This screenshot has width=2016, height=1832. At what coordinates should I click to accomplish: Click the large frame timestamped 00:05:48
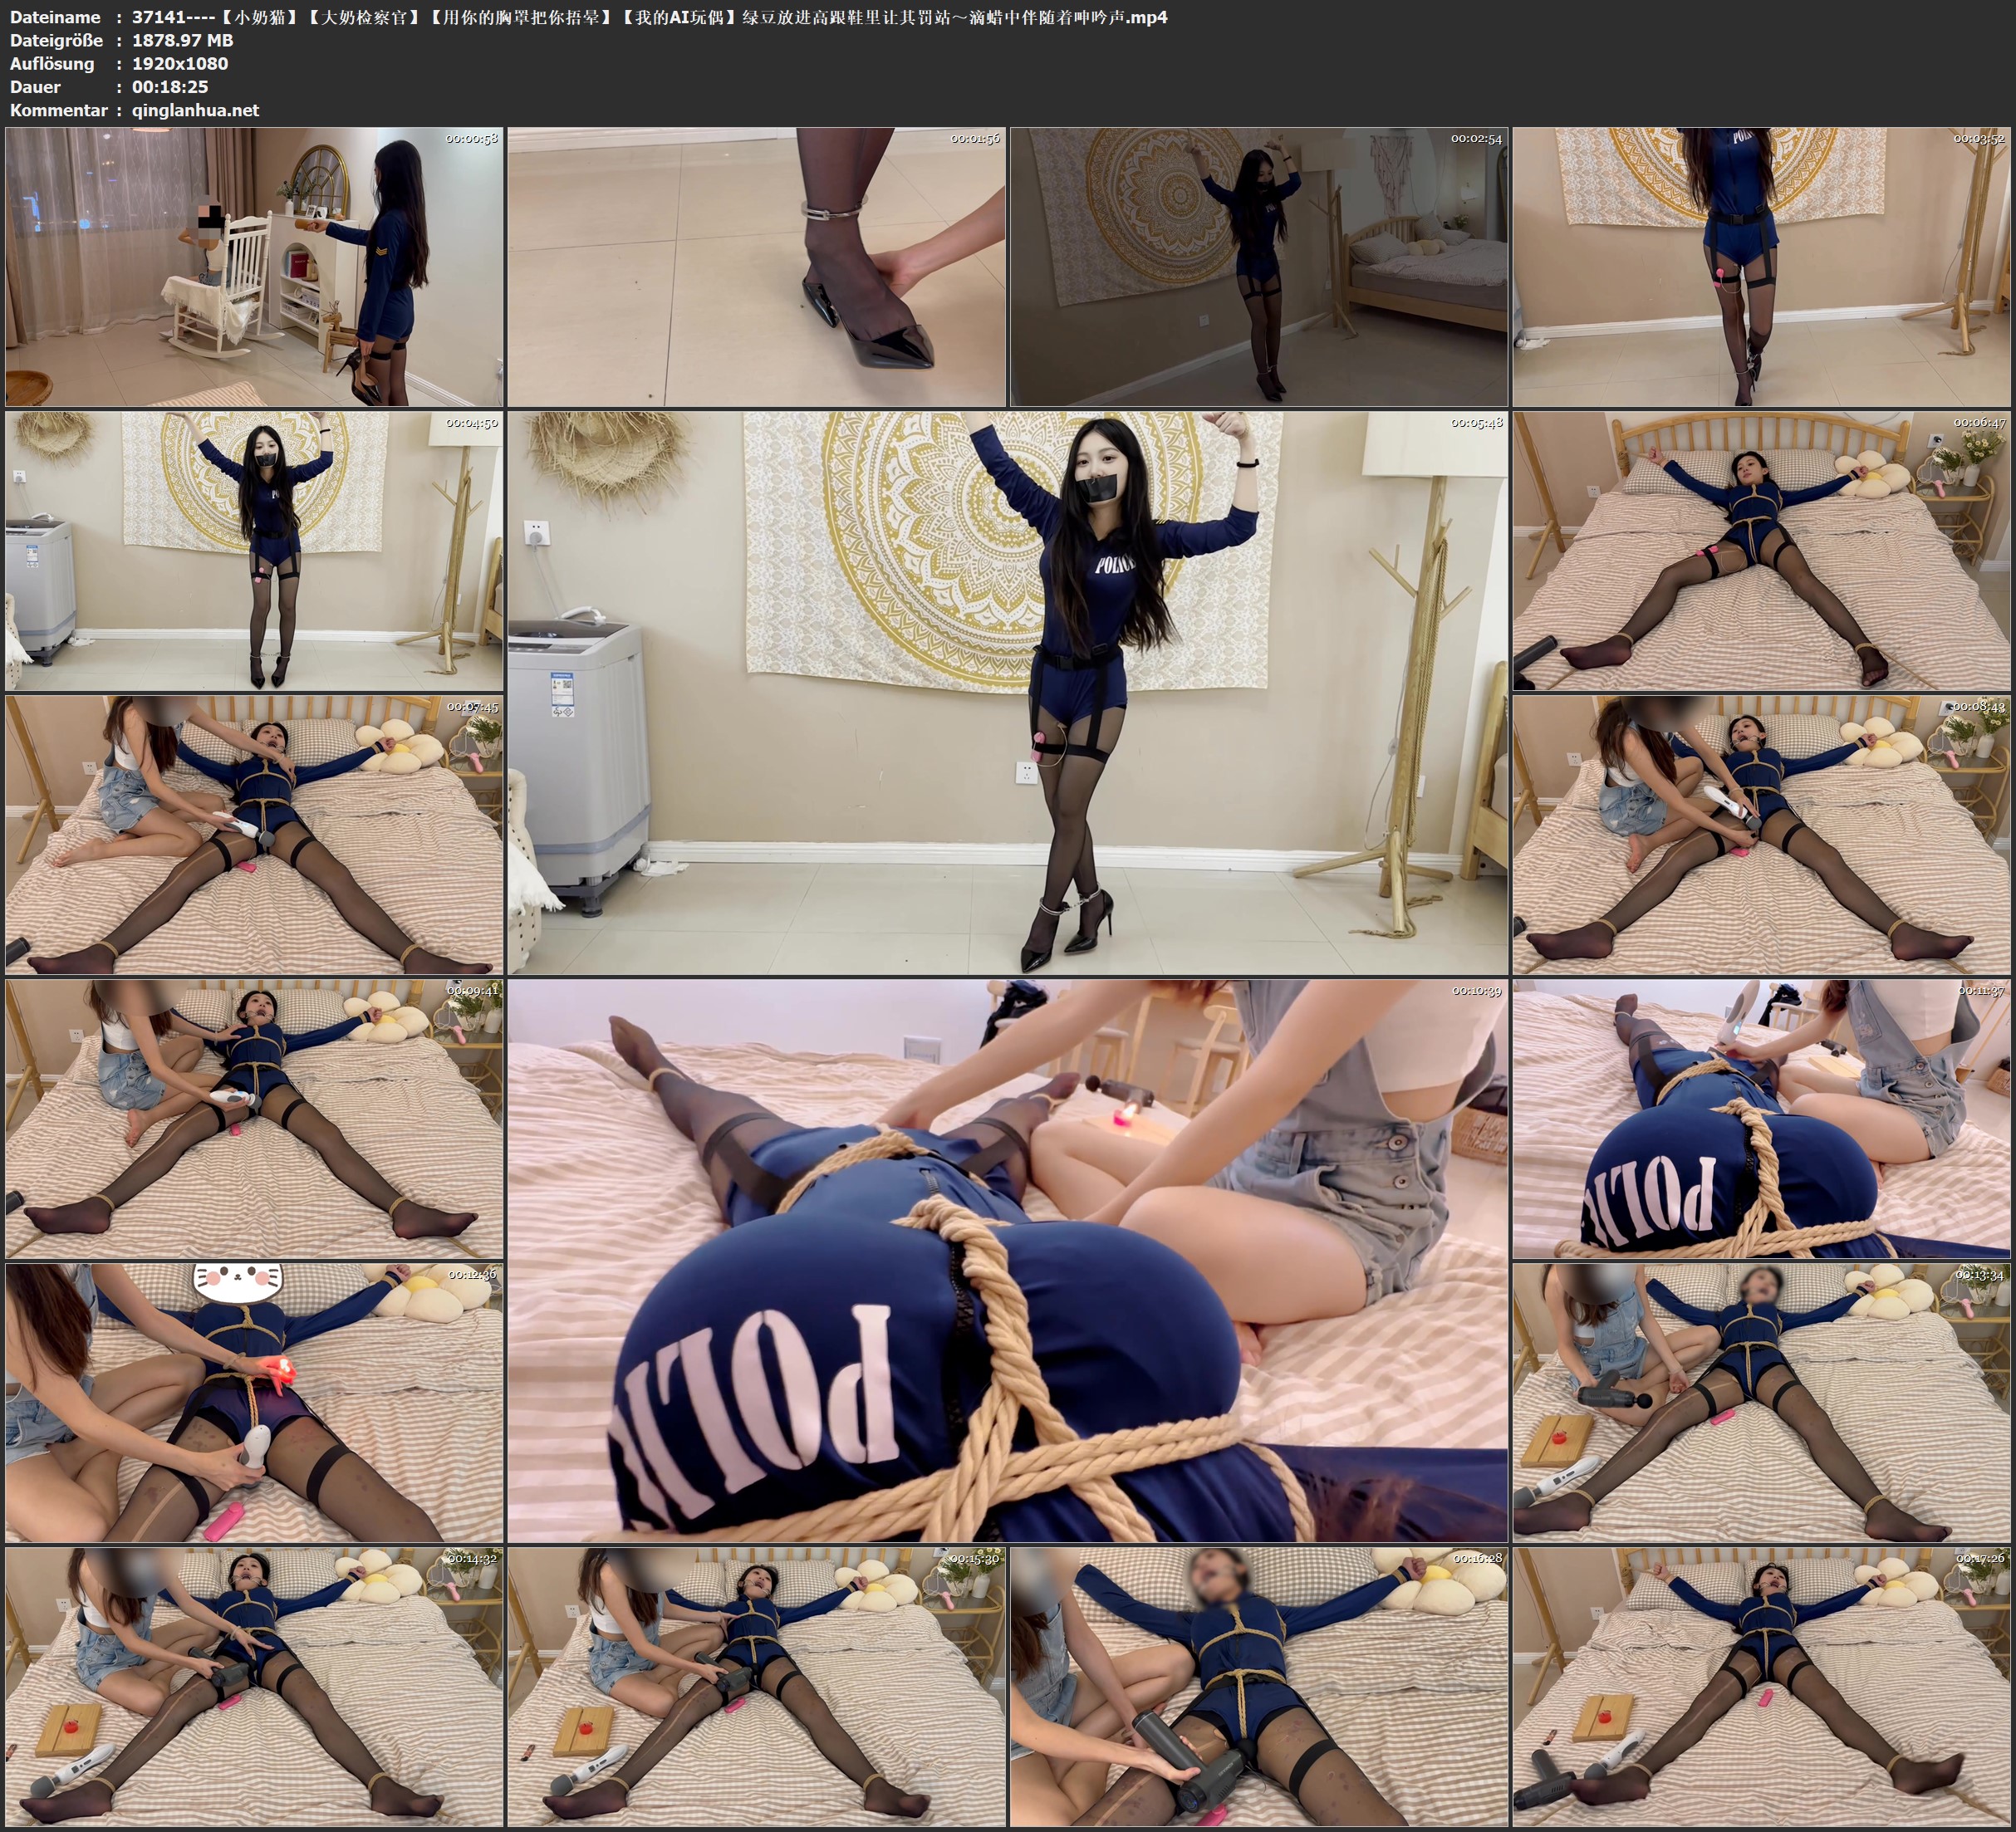coord(1007,692)
